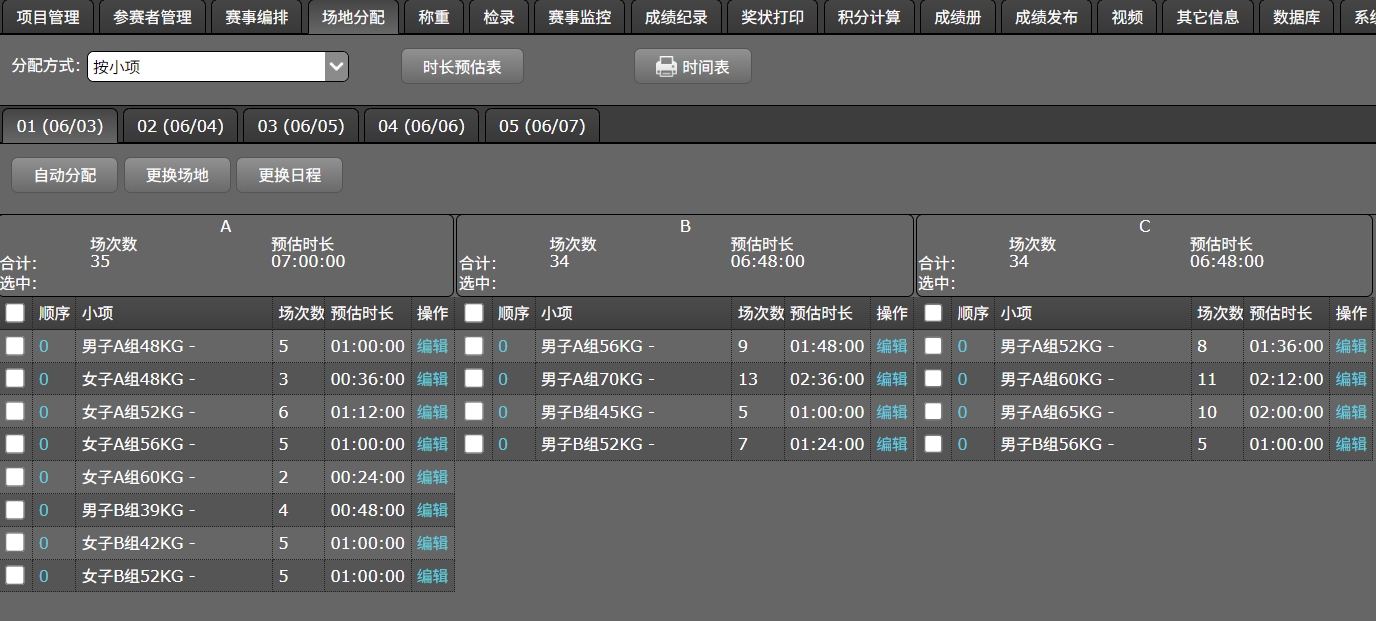Open the 赛事监控 menu tab
Image resolution: width=1376 pixels, height=621 pixels.
579,16
